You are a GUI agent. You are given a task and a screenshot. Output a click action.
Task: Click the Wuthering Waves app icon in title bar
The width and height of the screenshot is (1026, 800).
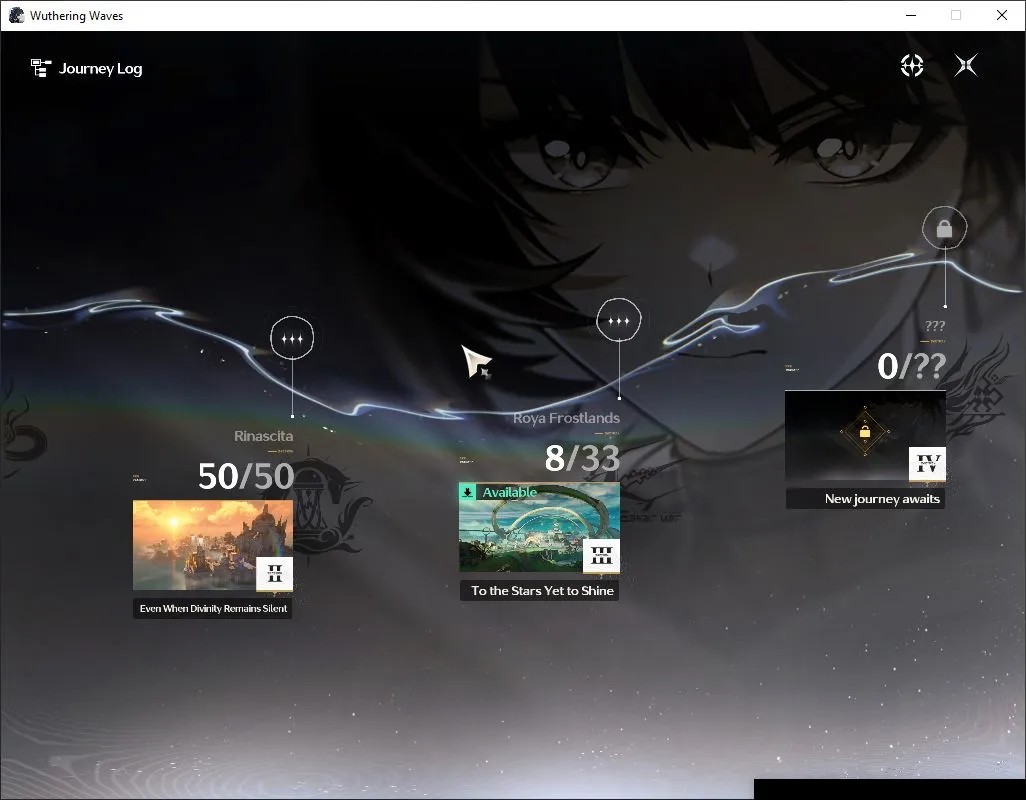[x=16, y=15]
